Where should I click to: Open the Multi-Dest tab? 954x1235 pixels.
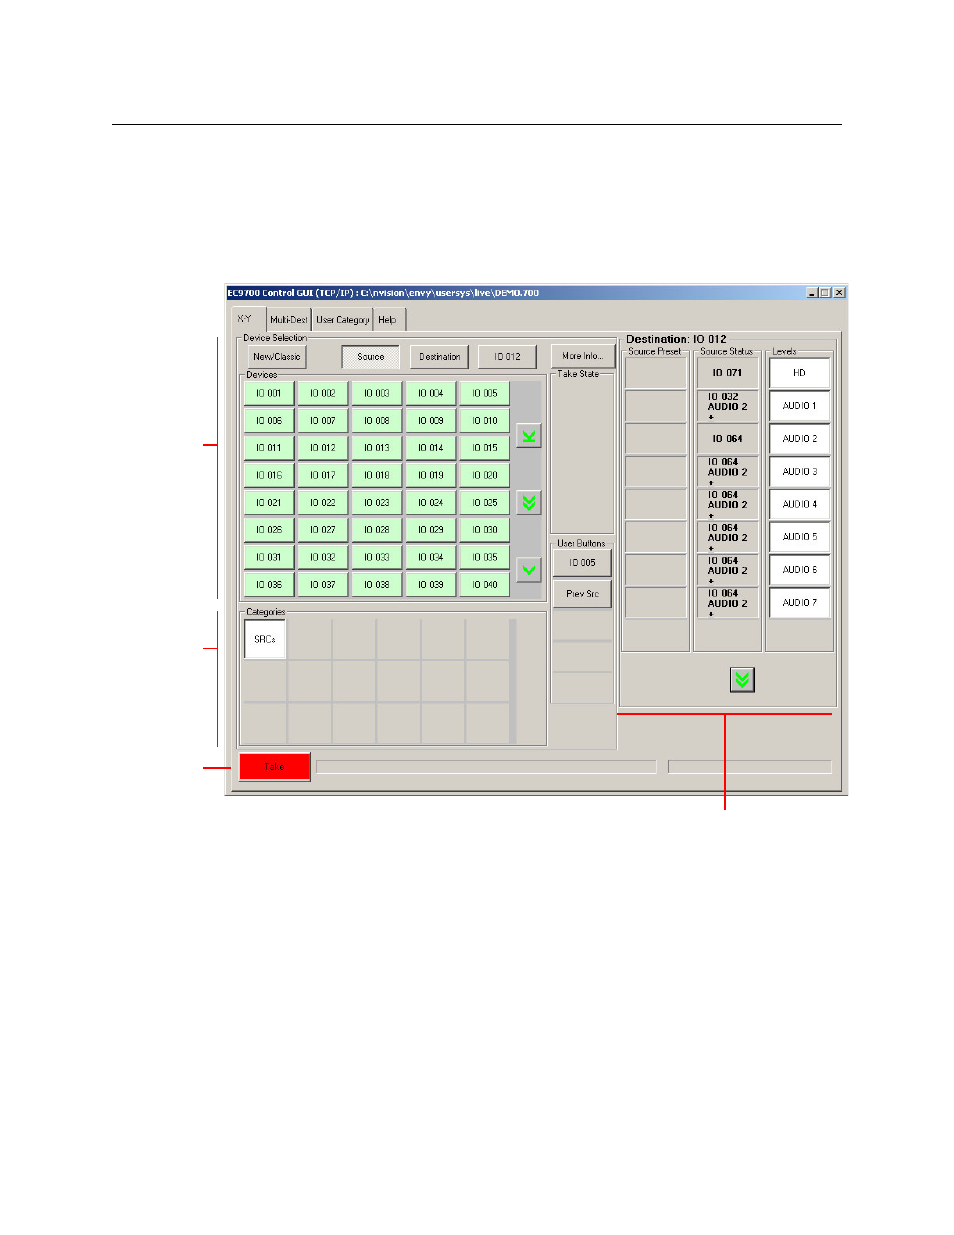[289, 320]
